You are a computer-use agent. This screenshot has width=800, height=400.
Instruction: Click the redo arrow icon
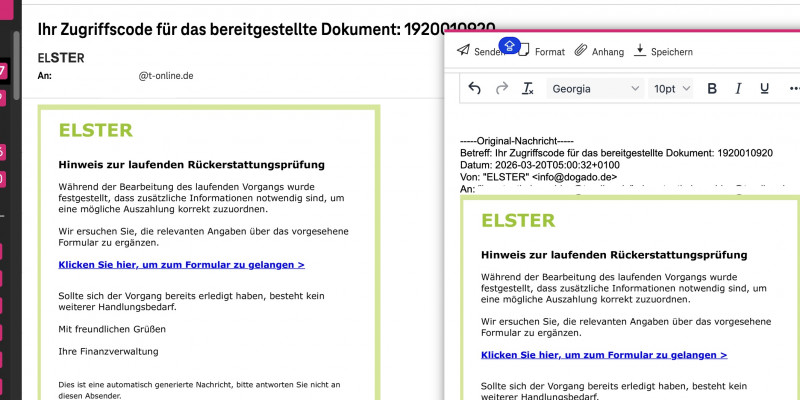pyautogui.click(x=502, y=89)
